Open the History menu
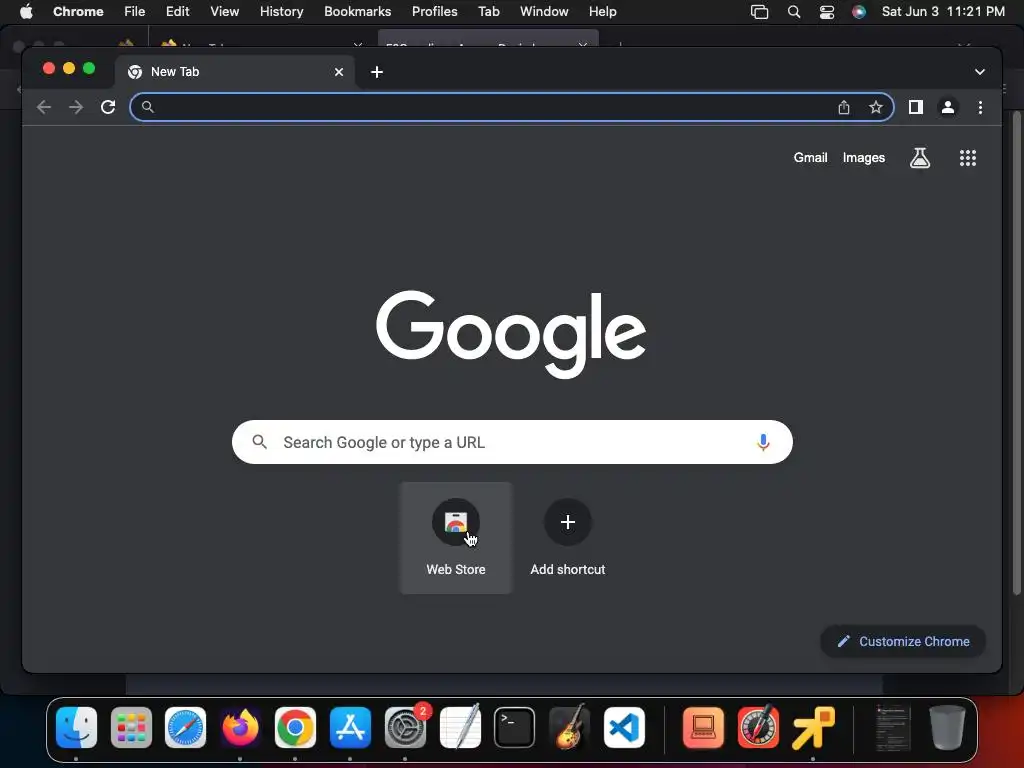1024x768 pixels. click(x=281, y=11)
